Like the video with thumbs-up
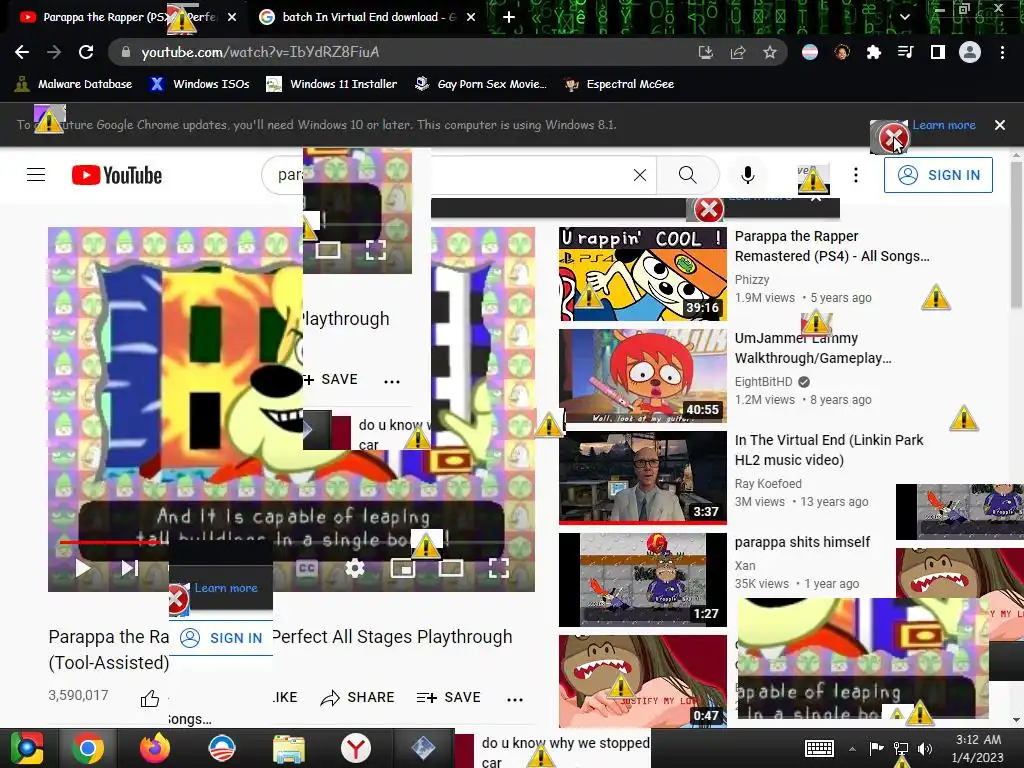This screenshot has height=768, width=1024. coord(150,699)
